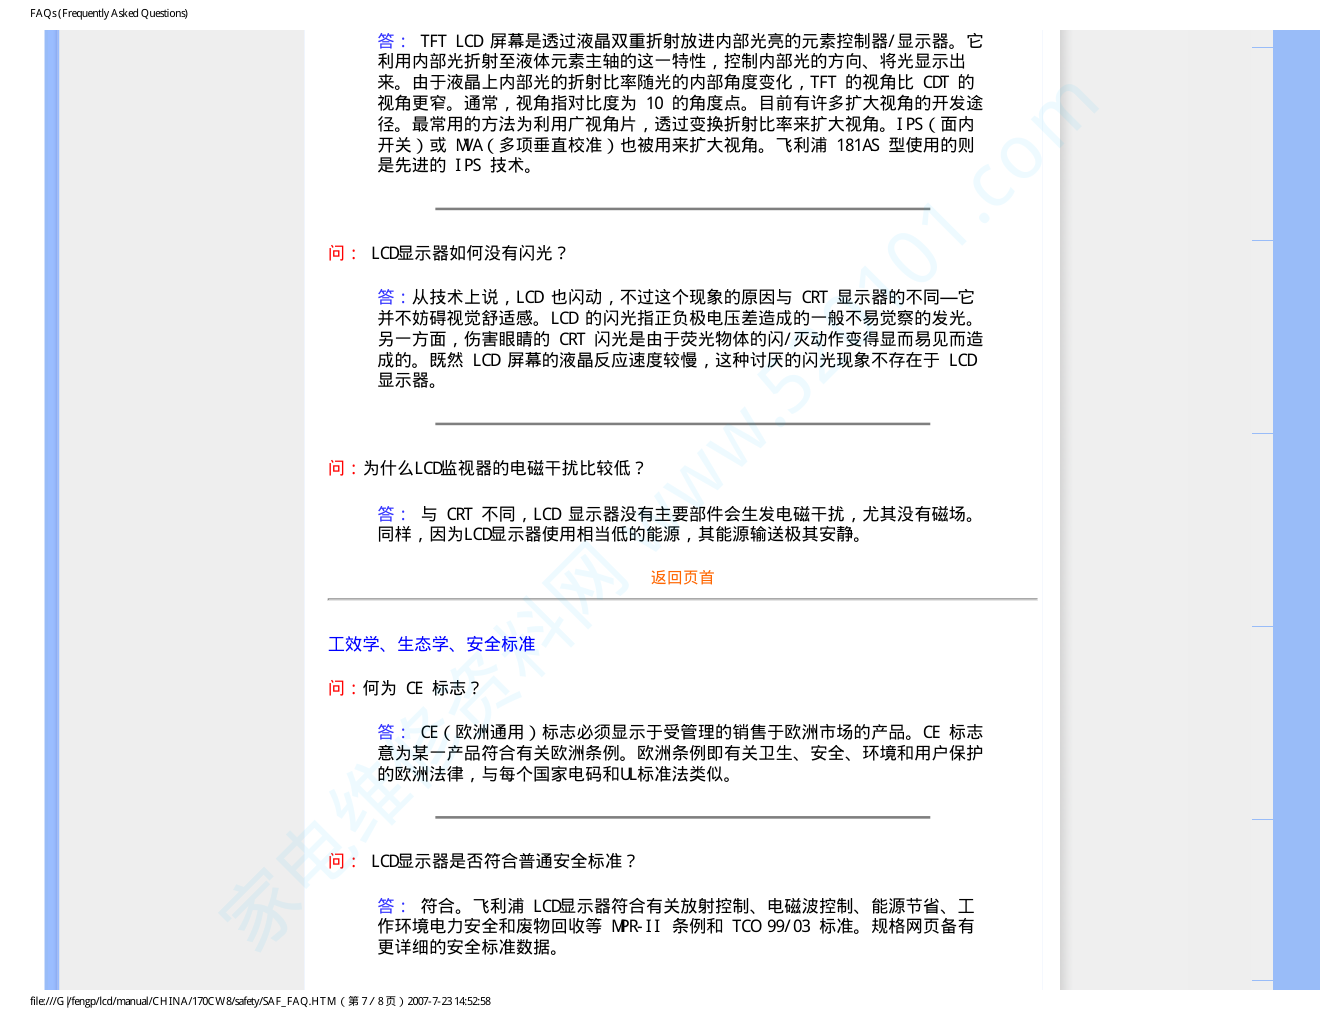Click the FAQs (Frequently Asked Questions) page header
Image resolution: width=1320 pixels, height=1020 pixels.
click(109, 13)
